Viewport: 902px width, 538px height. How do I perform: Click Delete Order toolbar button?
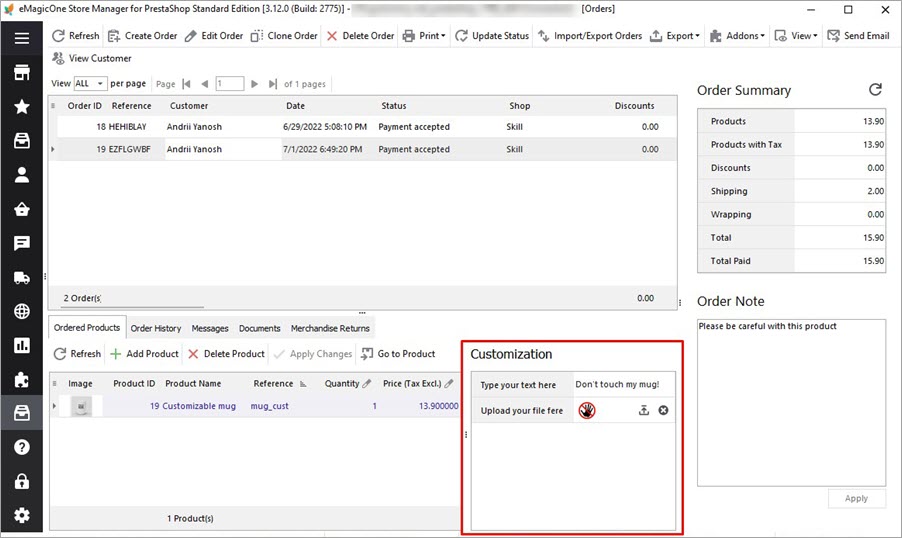click(x=361, y=36)
